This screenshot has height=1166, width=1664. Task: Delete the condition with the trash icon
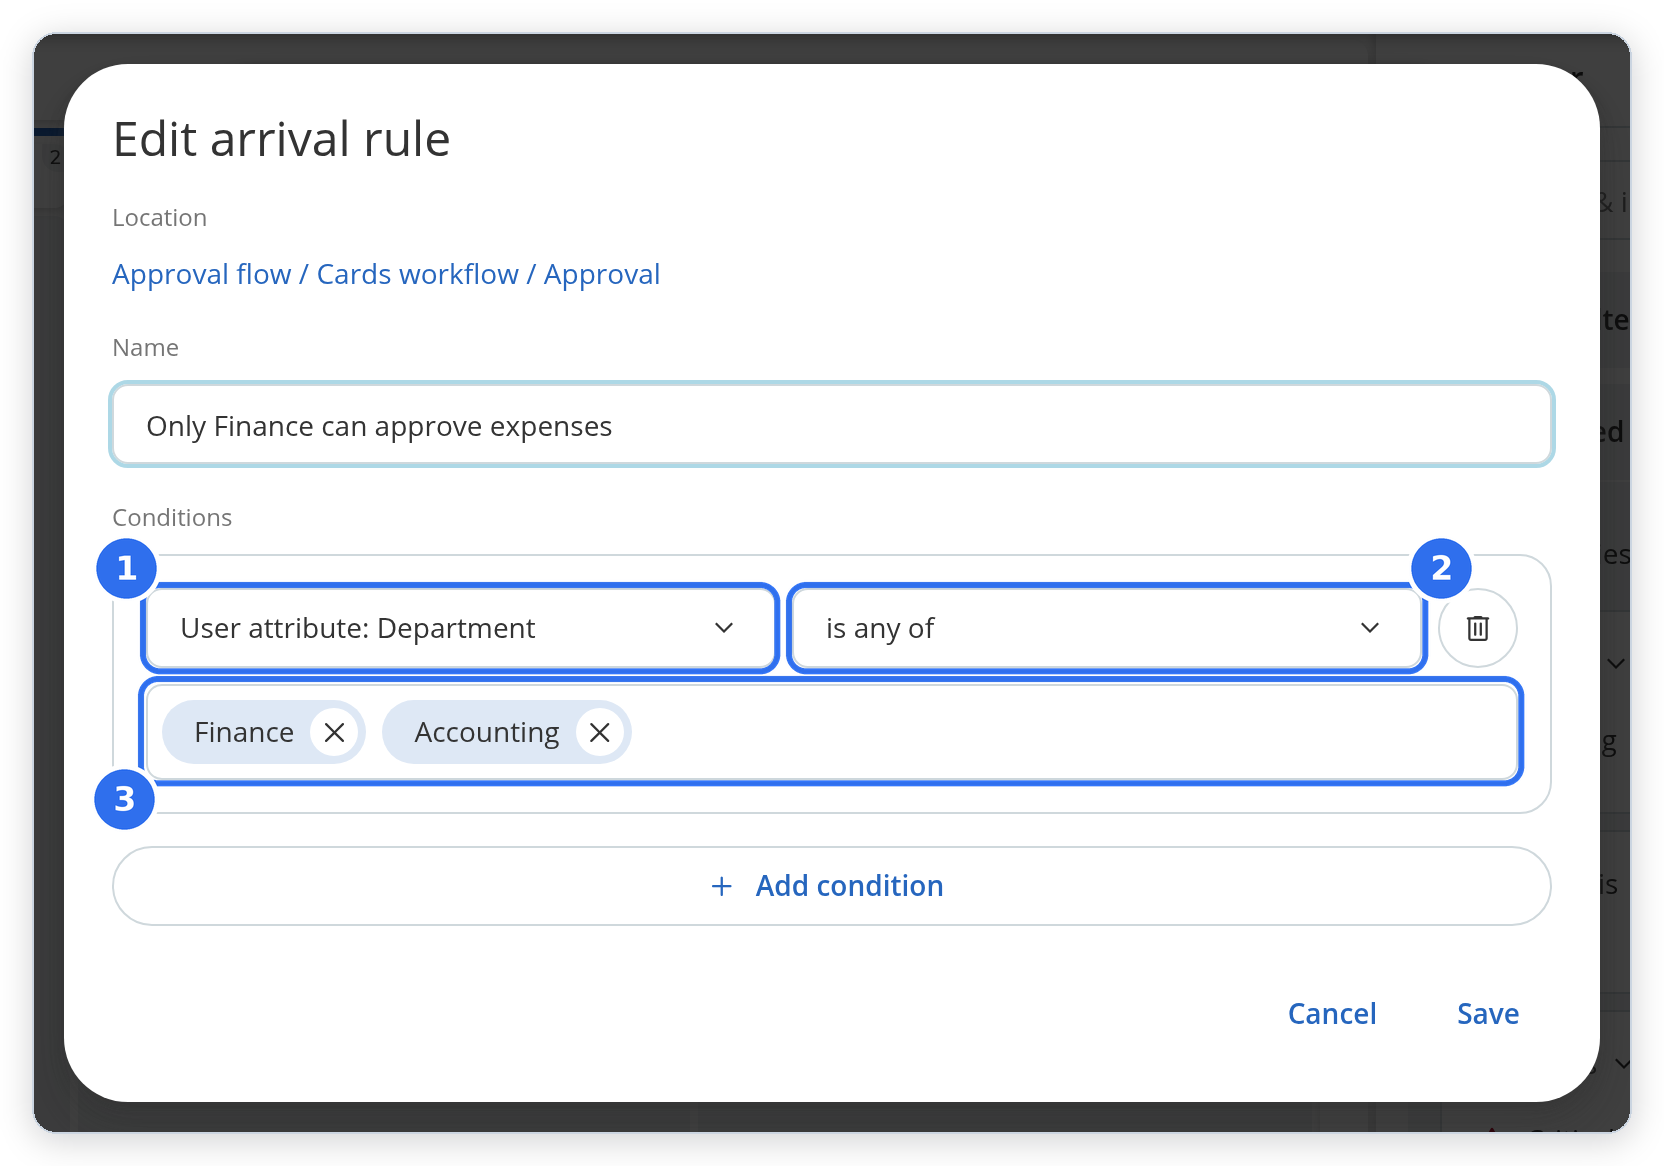point(1477,628)
